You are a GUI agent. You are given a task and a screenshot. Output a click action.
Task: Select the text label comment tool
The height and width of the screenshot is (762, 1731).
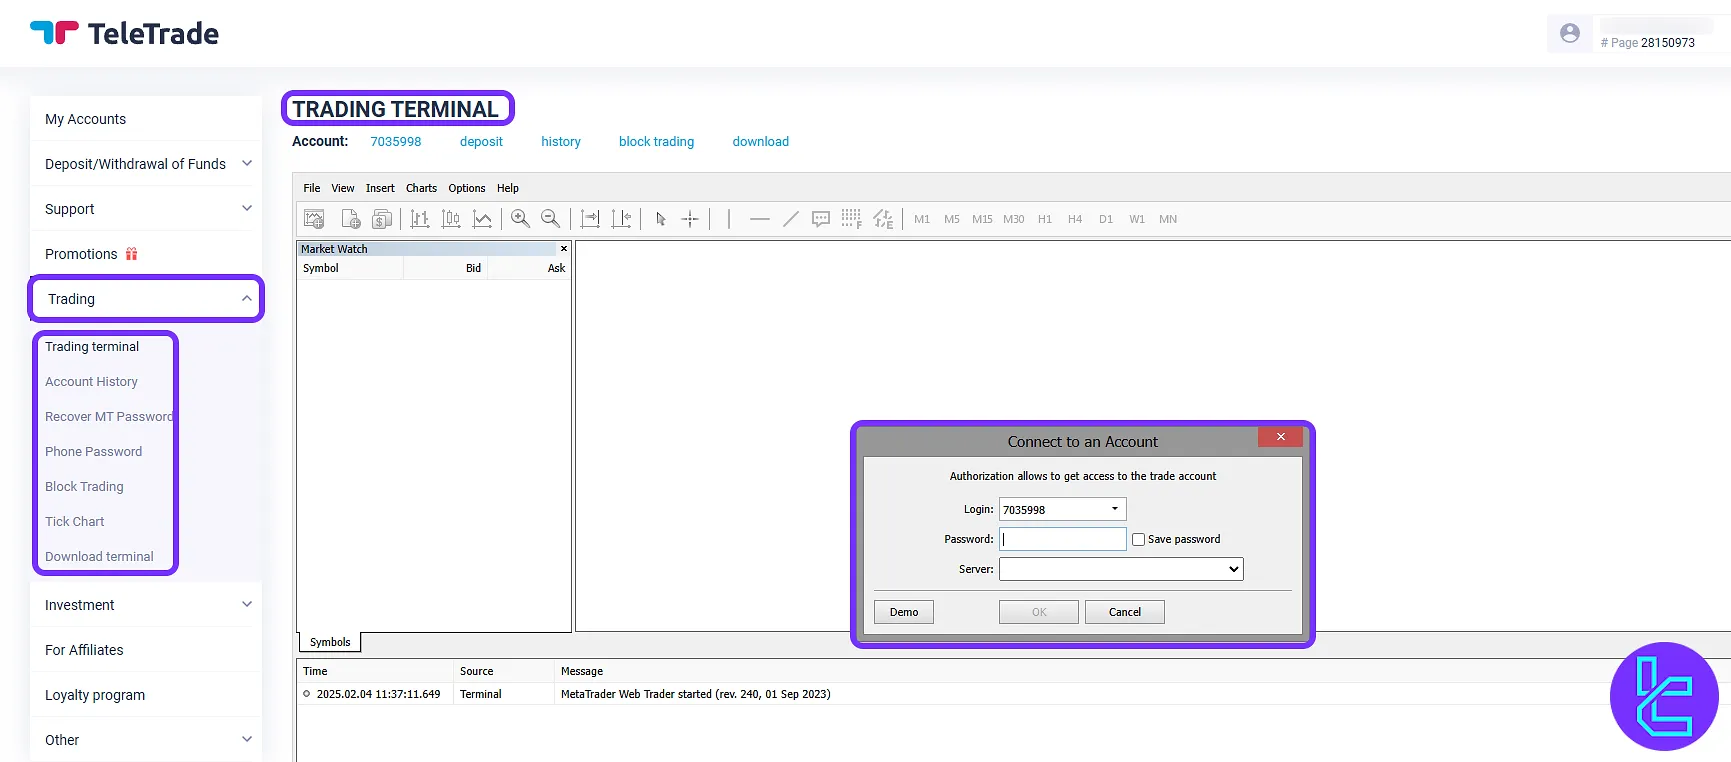821,219
